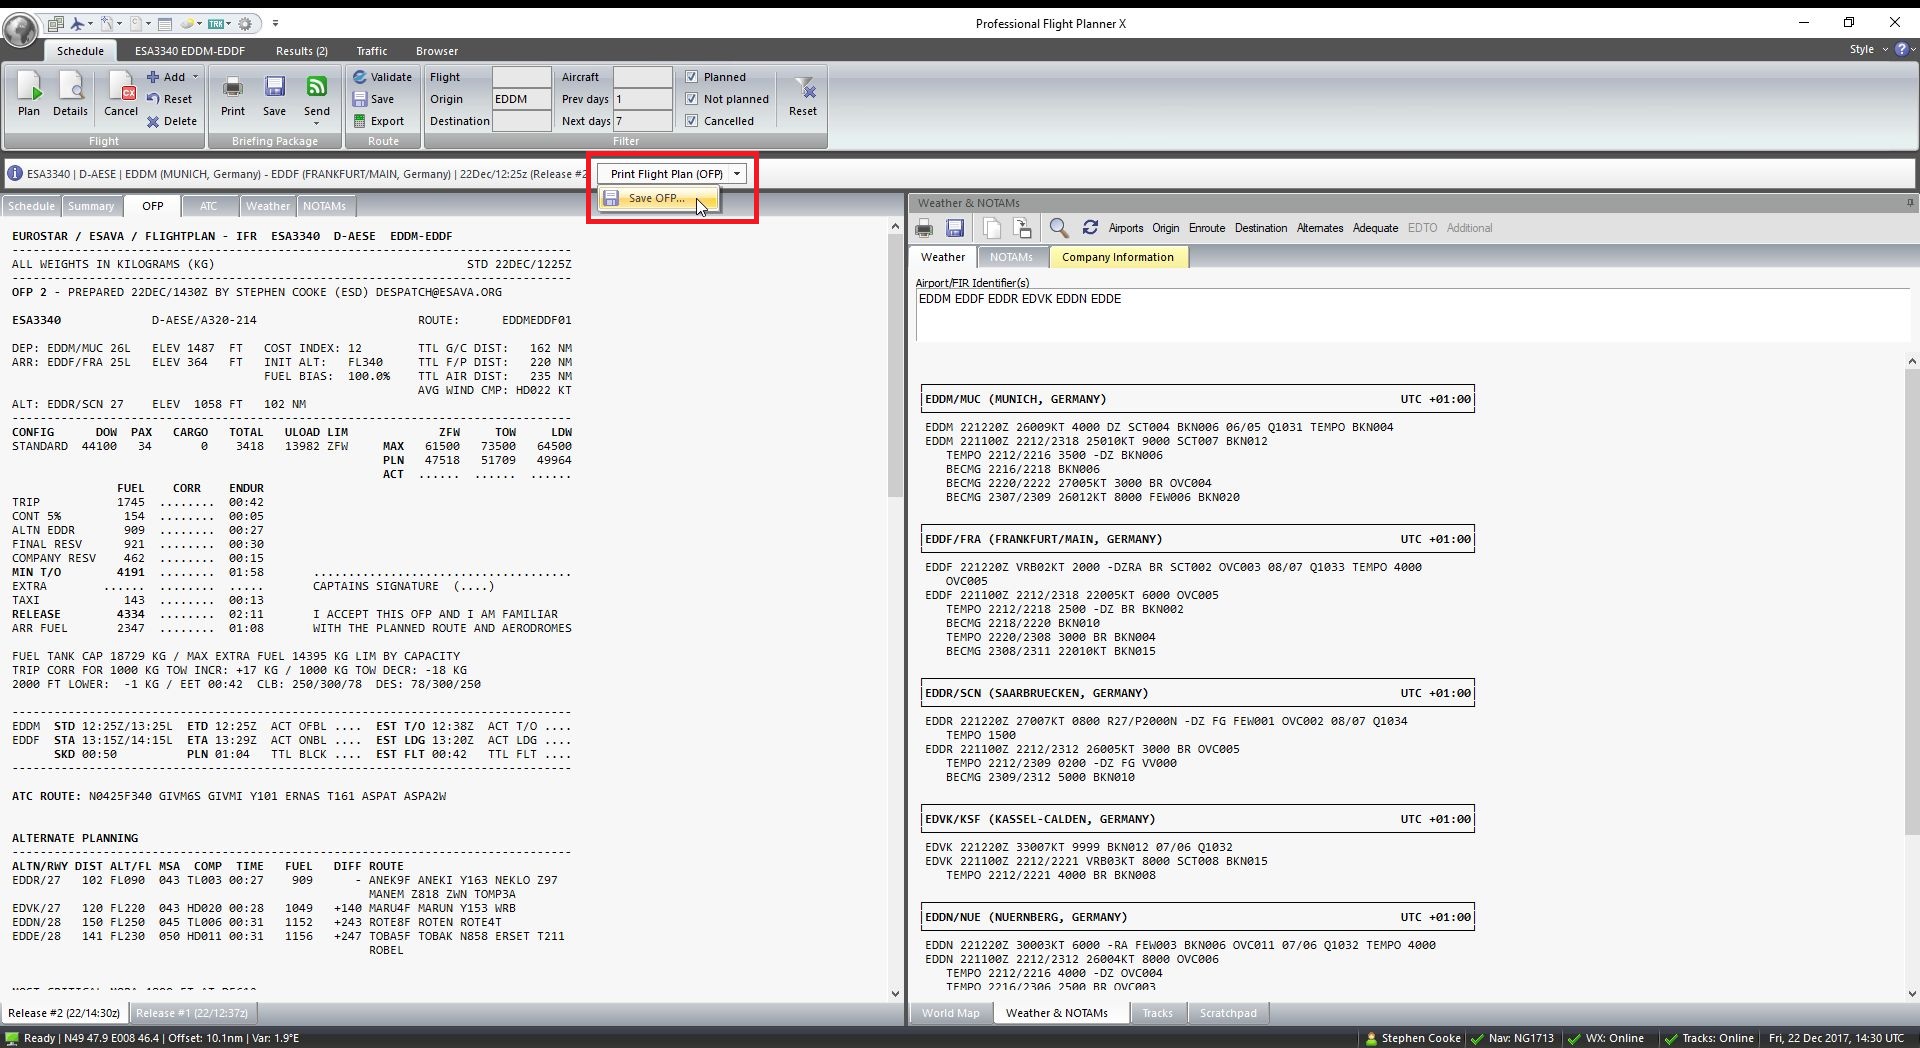Viewport: 1920px width, 1048px height.
Task: Open the Results (2) ribbon tab
Action: 302,51
